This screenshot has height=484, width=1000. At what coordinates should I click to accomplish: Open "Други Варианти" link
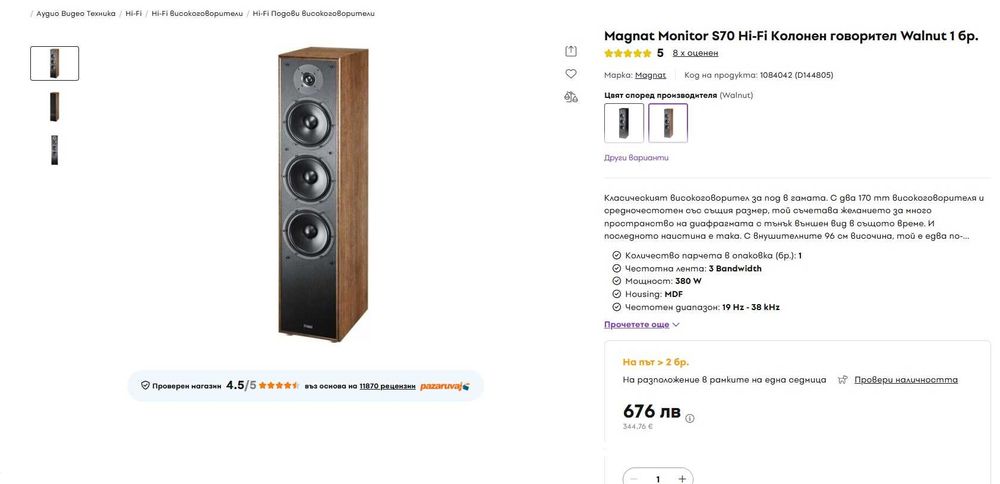click(x=636, y=157)
